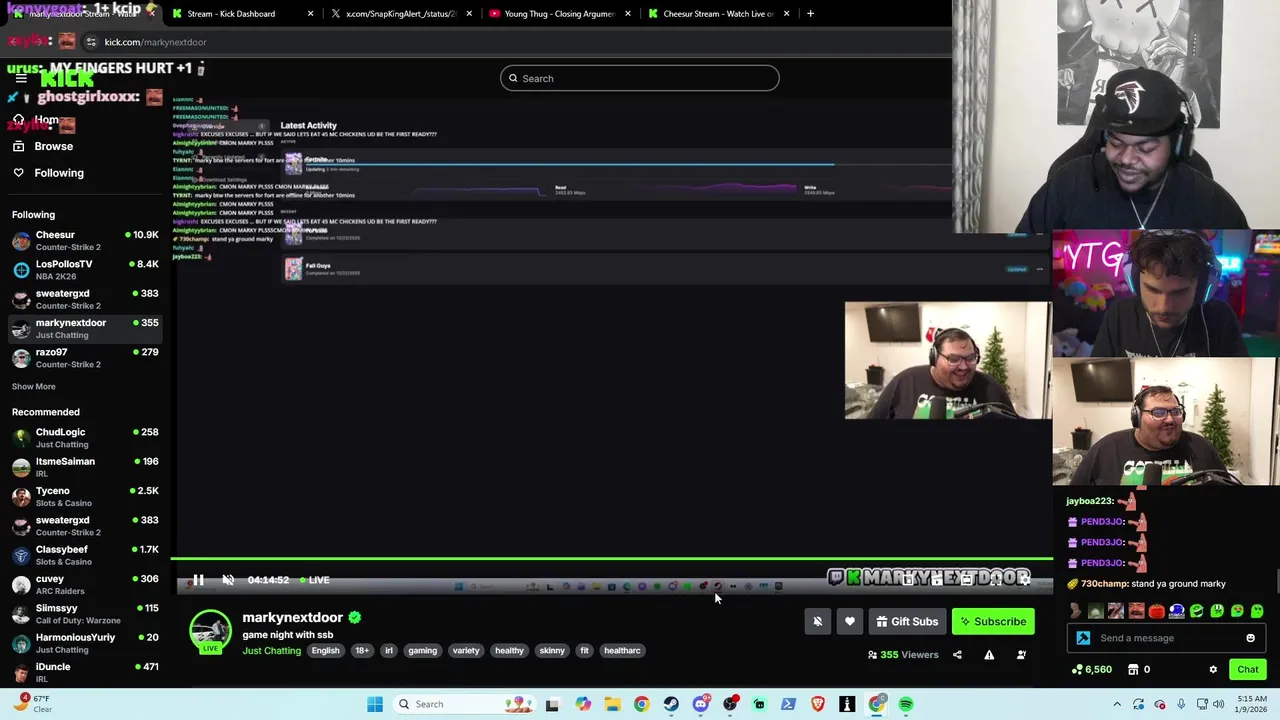The image size is (1280, 720).
Task: Click the taskbar volume icon
Action: coord(1219,704)
